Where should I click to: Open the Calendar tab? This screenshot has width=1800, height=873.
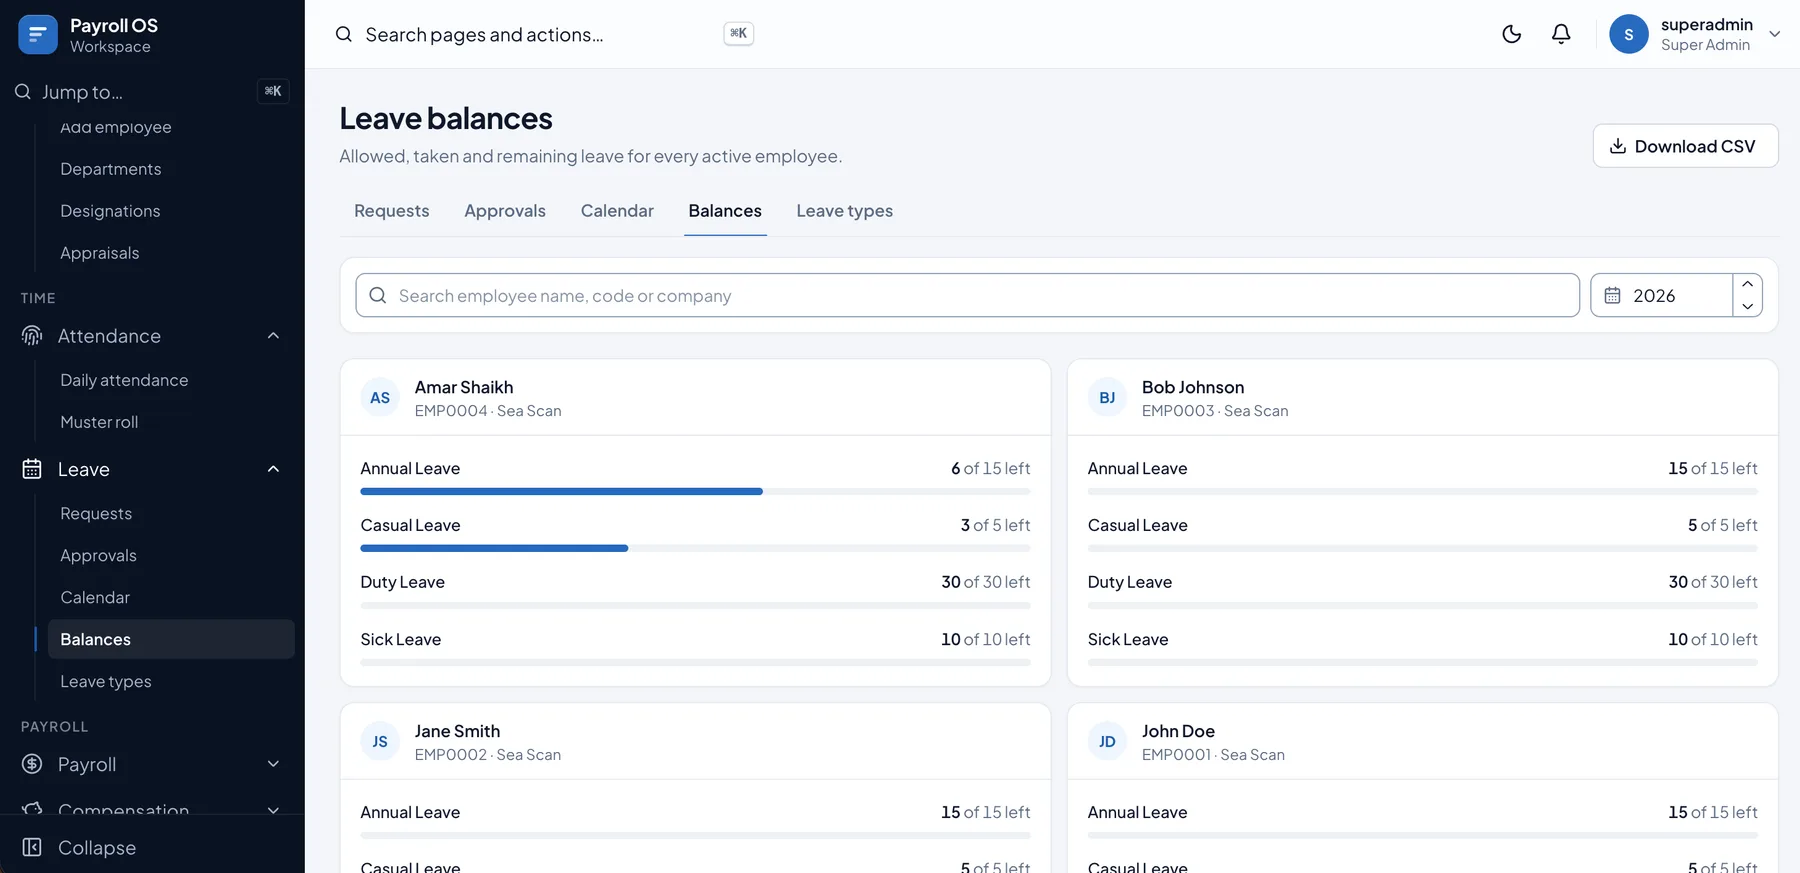pyautogui.click(x=617, y=211)
